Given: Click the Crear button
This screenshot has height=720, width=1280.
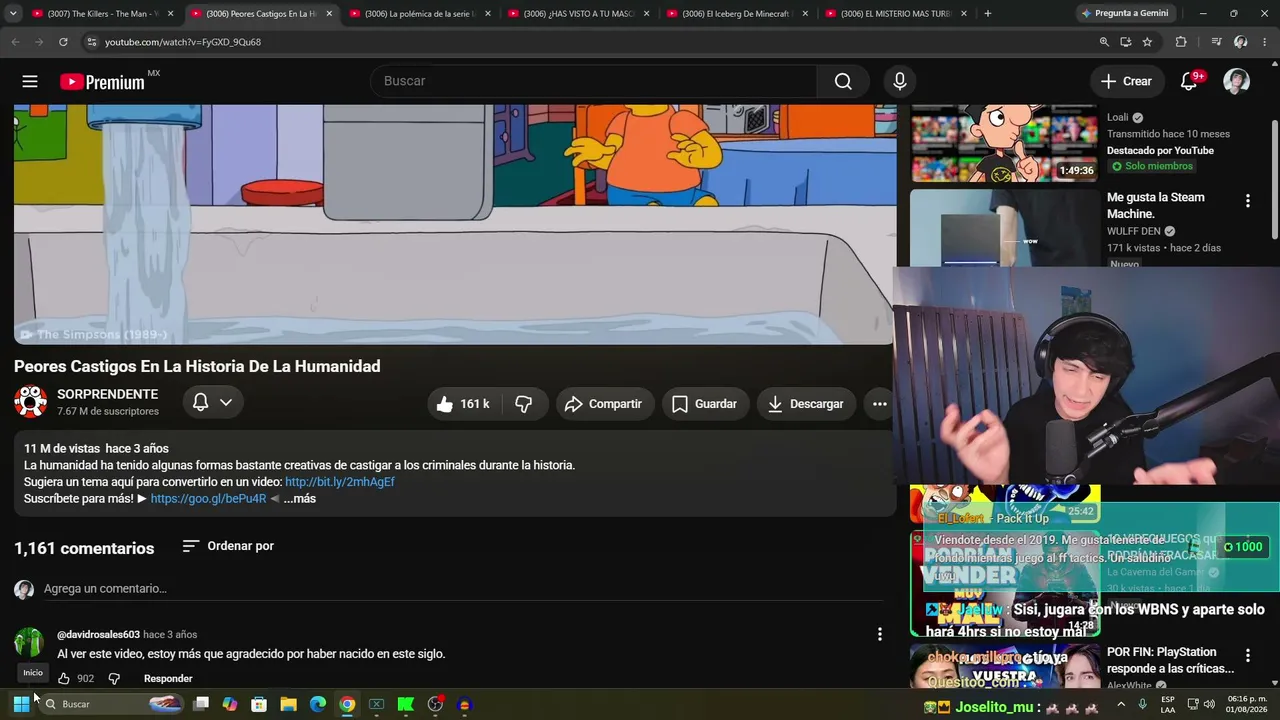Looking at the screenshot, I should 1126,81.
